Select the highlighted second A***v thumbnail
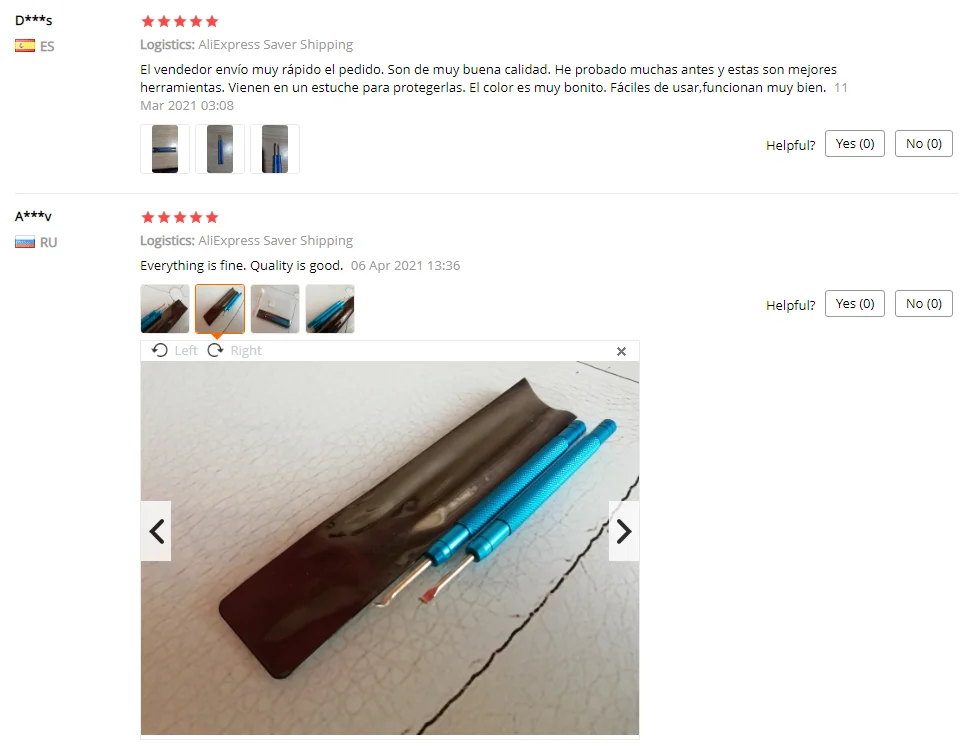 coord(220,309)
